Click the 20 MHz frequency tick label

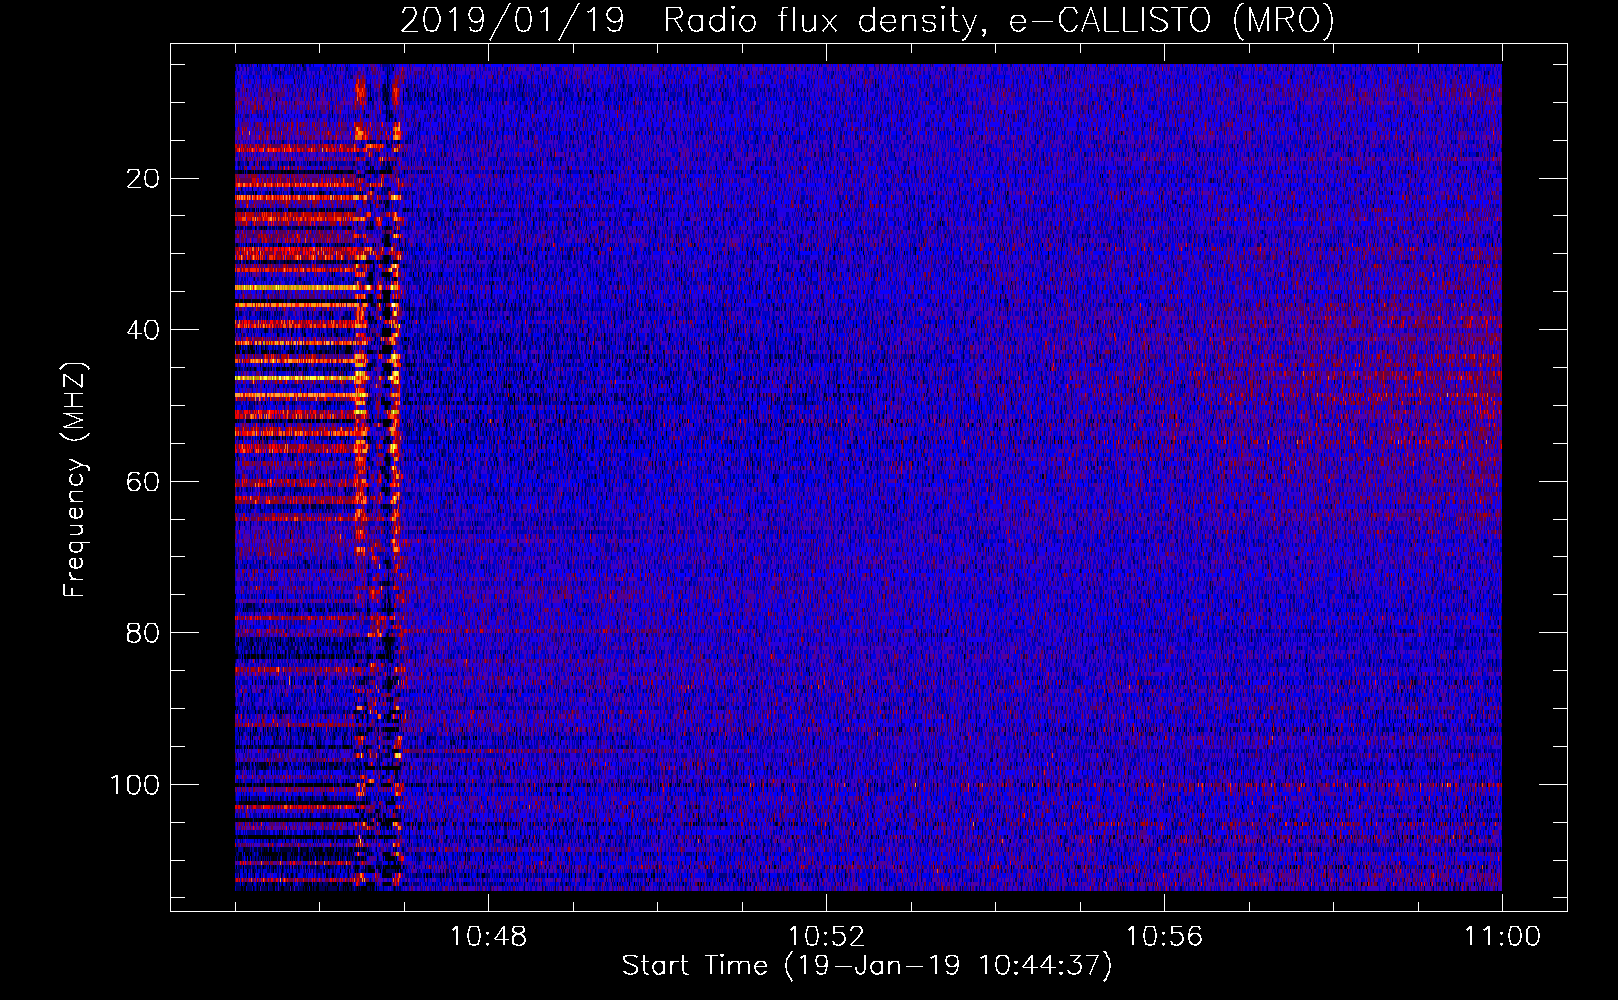143,179
